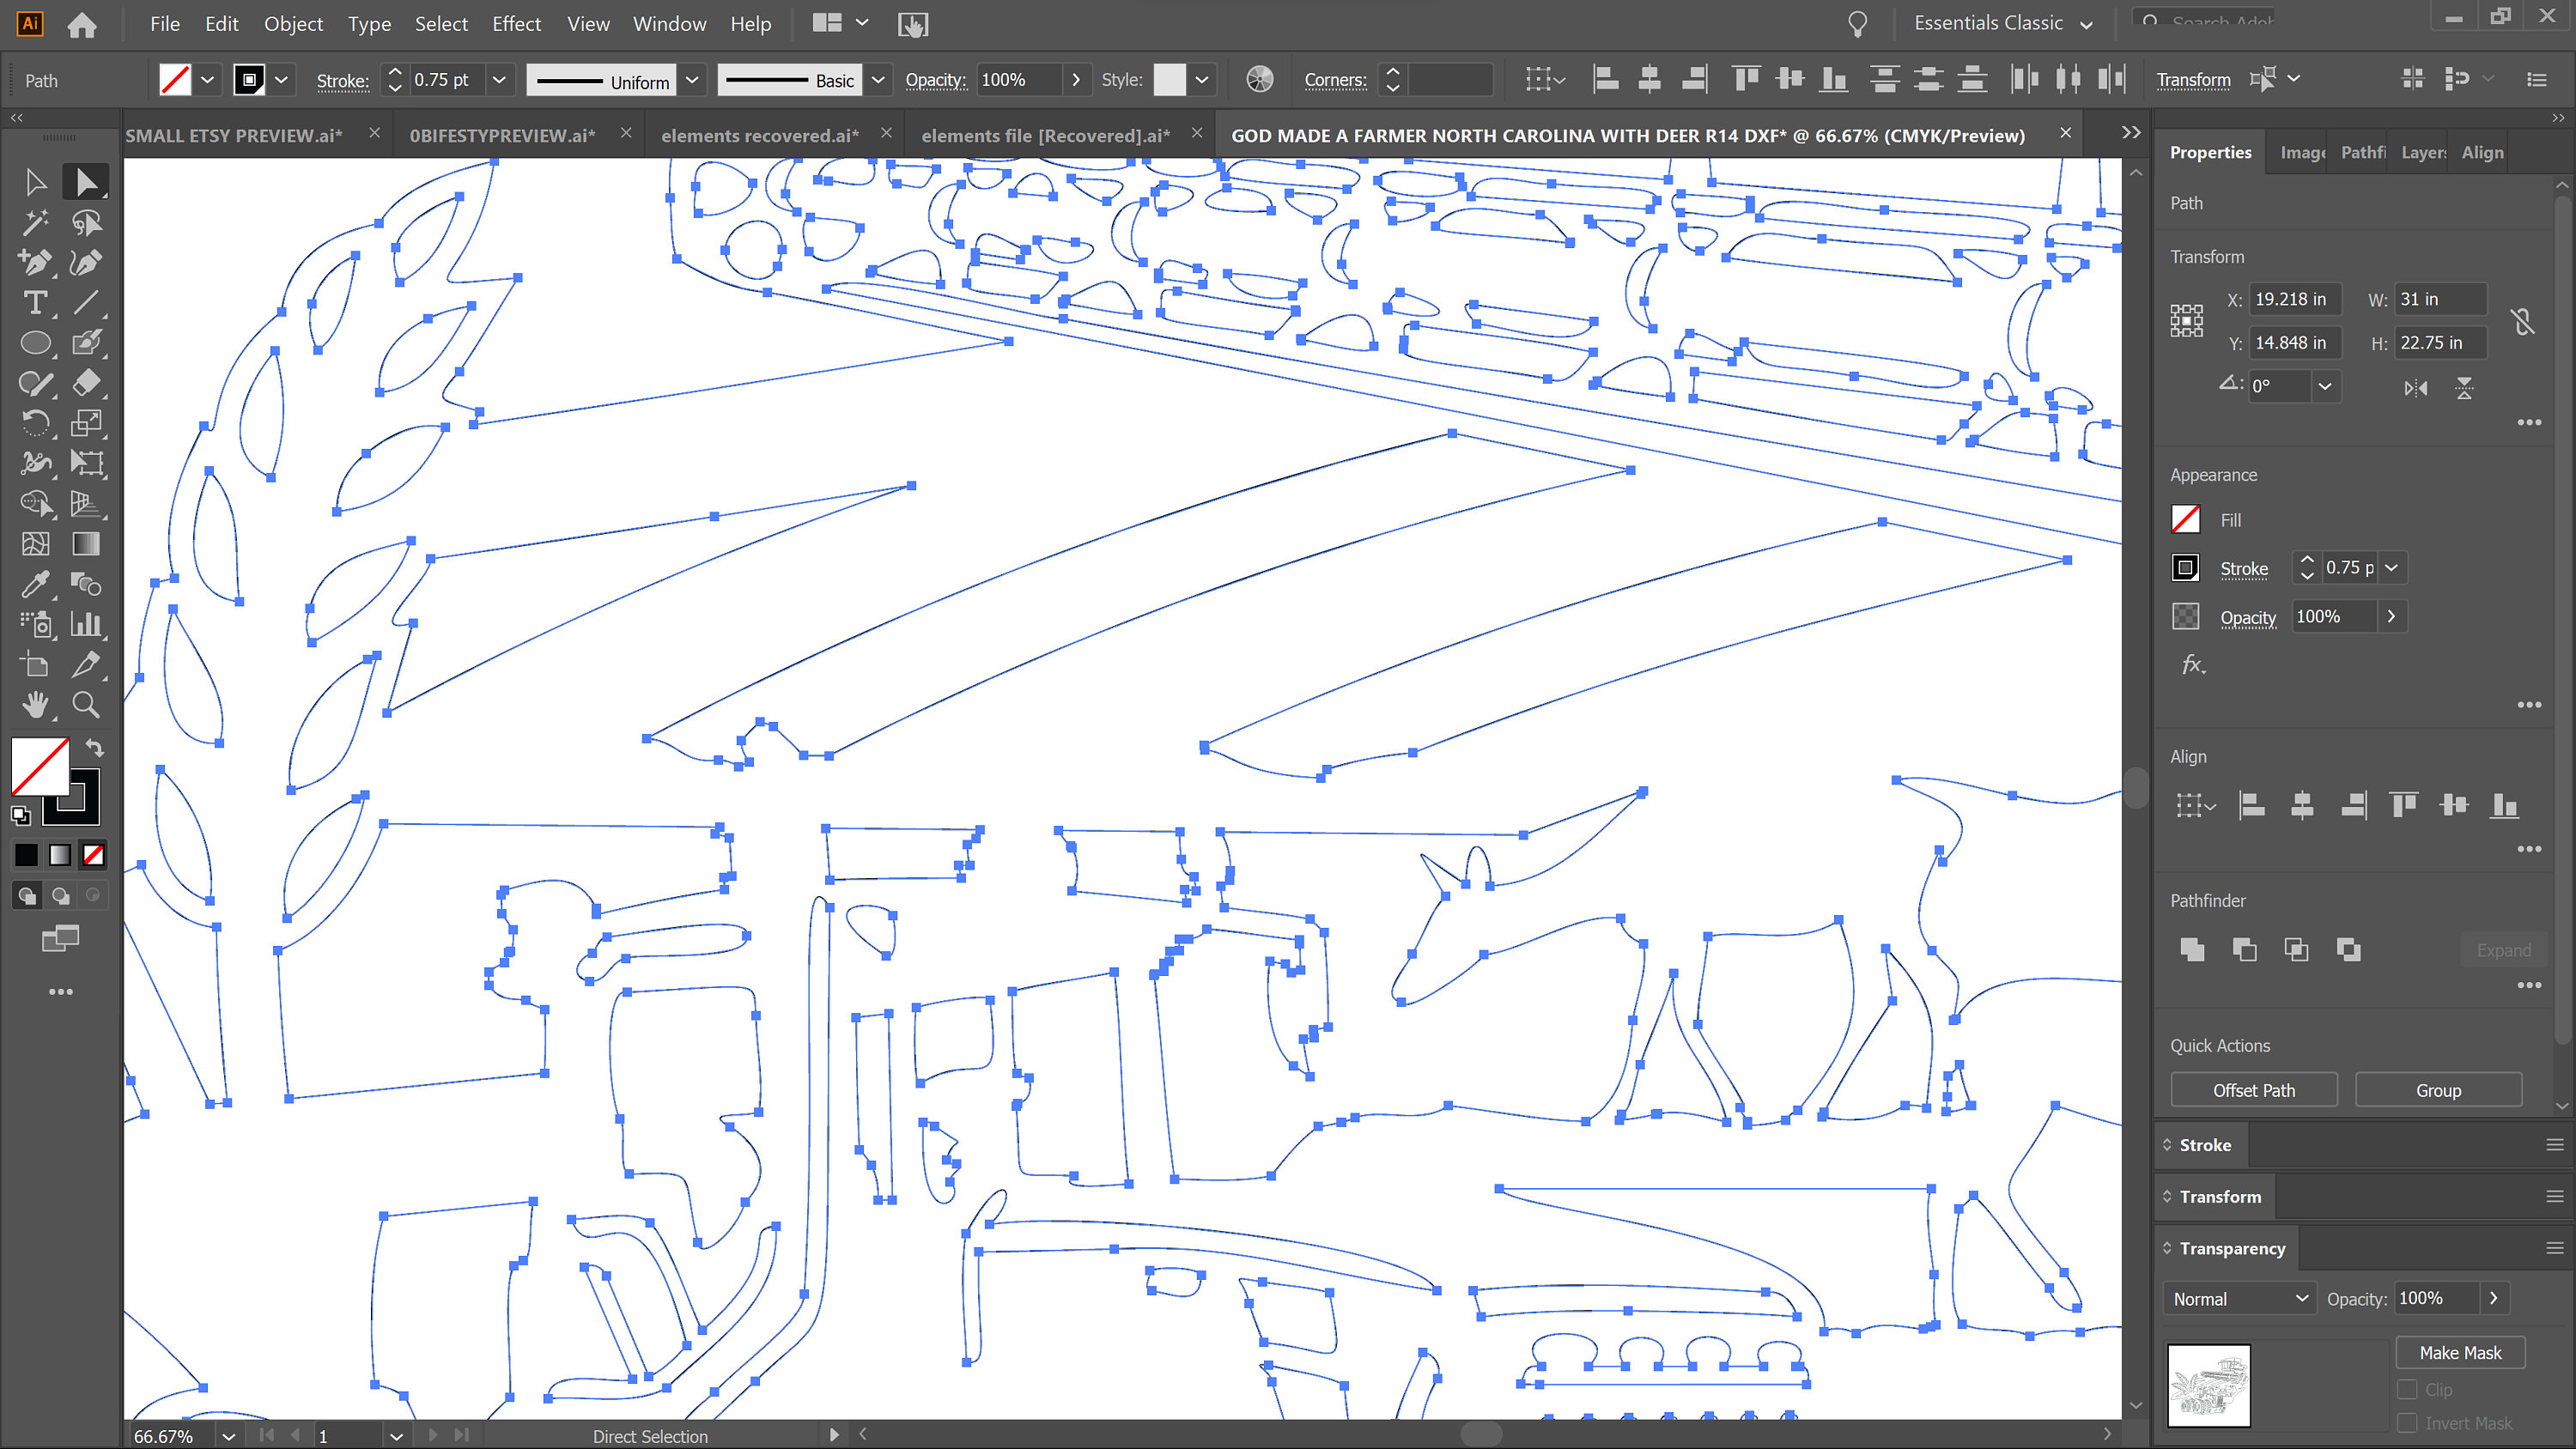This screenshot has height=1449, width=2576.
Task: Open the Effect menu
Action: click(x=516, y=24)
